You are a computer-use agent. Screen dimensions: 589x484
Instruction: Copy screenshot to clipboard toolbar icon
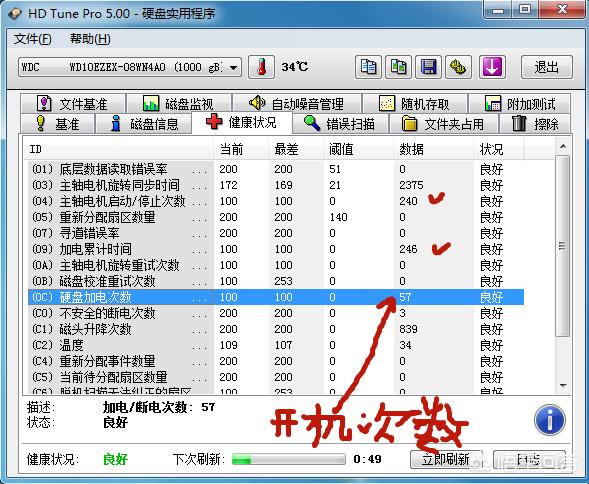point(398,67)
